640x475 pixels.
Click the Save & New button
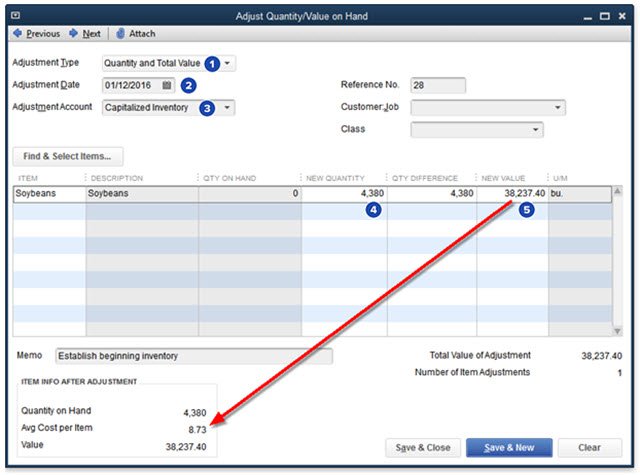point(509,448)
